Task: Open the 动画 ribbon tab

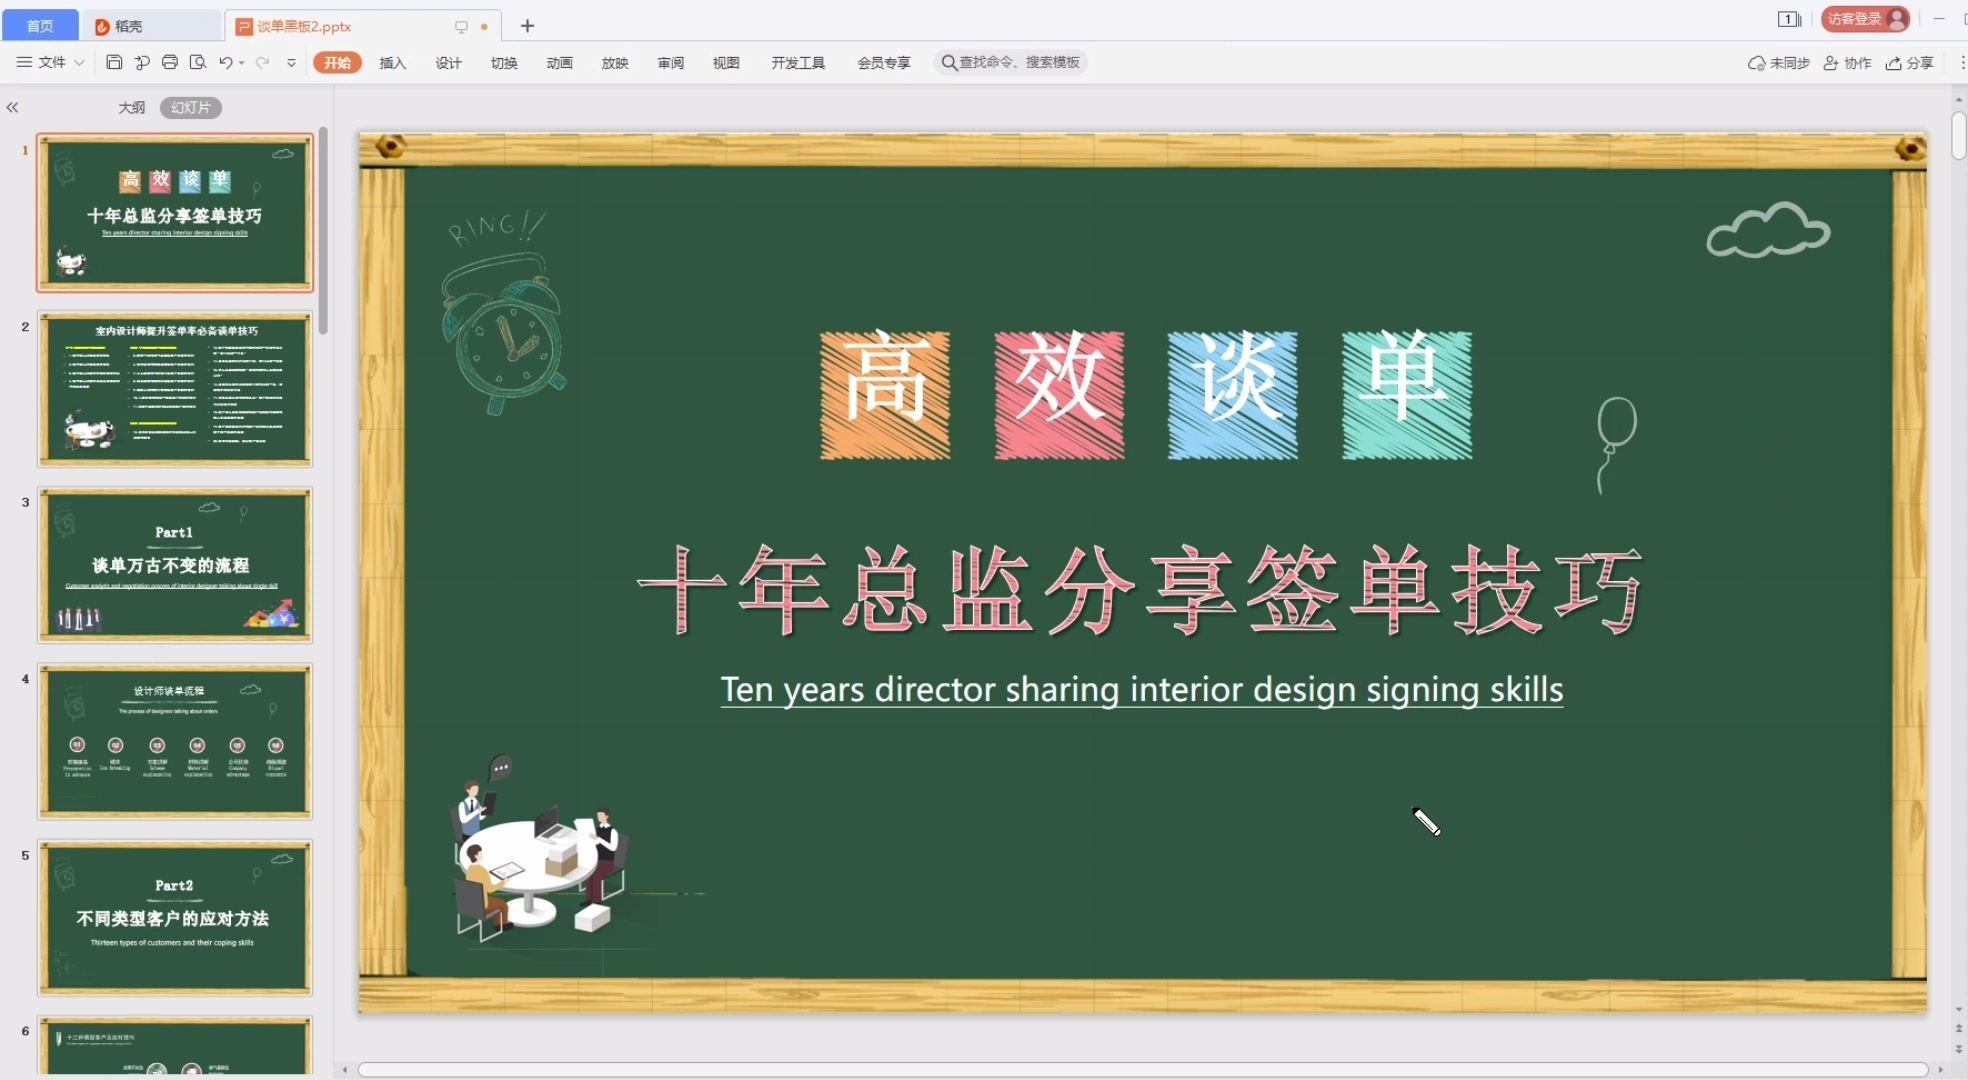Action: point(559,63)
